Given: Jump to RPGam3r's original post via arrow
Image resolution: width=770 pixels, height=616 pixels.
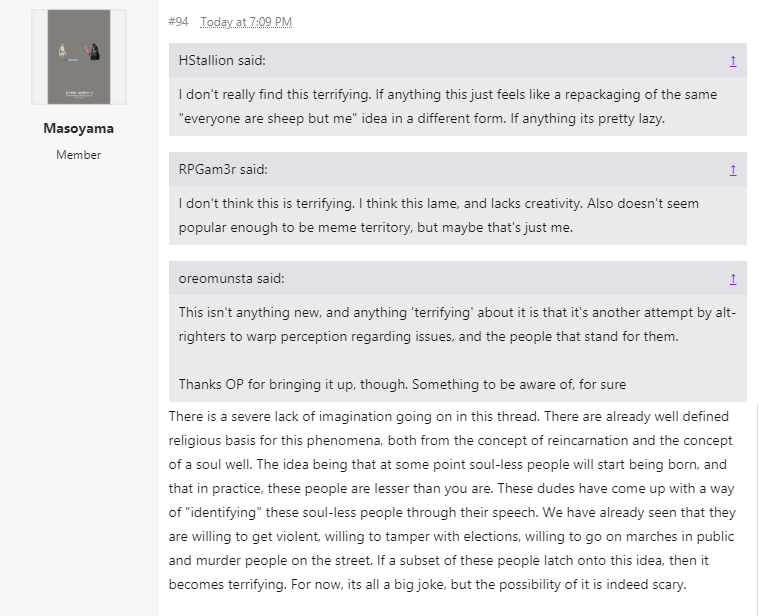Looking at the screenshot, I should (733, 169).
